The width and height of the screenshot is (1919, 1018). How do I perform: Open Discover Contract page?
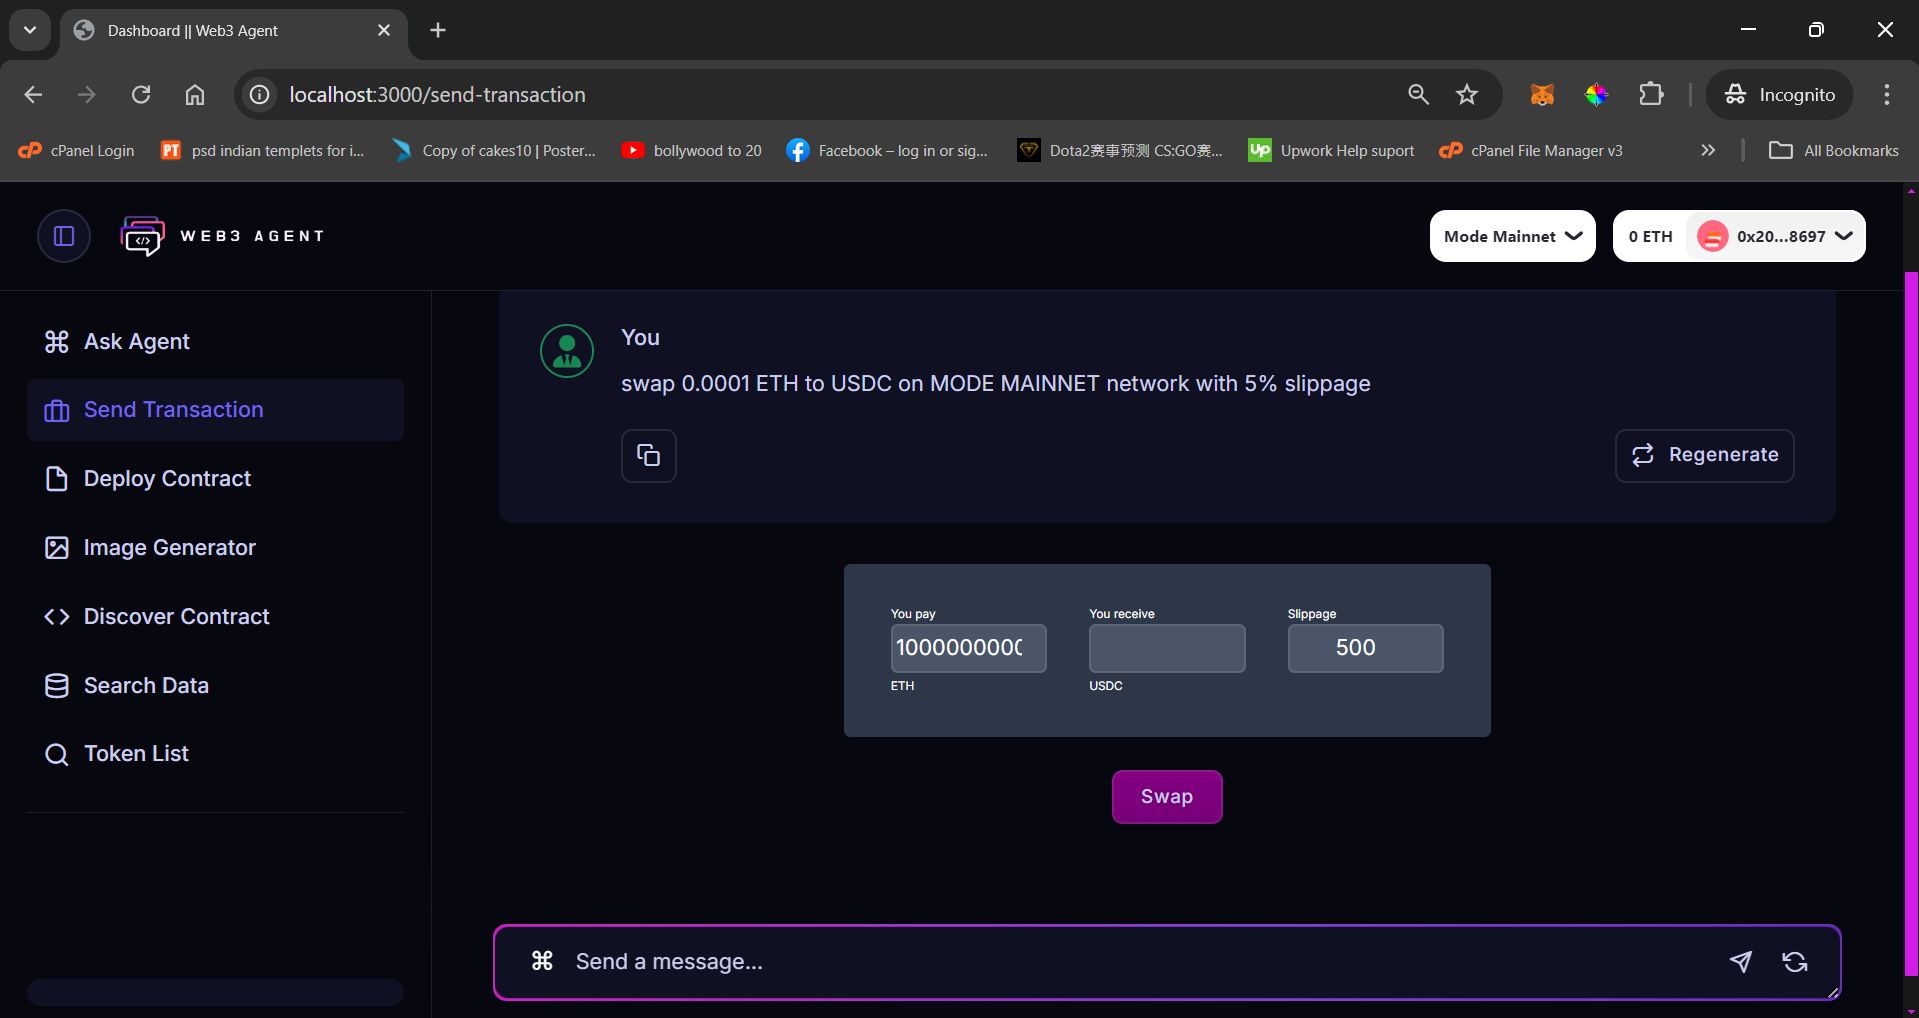click(x=216, y=617)
